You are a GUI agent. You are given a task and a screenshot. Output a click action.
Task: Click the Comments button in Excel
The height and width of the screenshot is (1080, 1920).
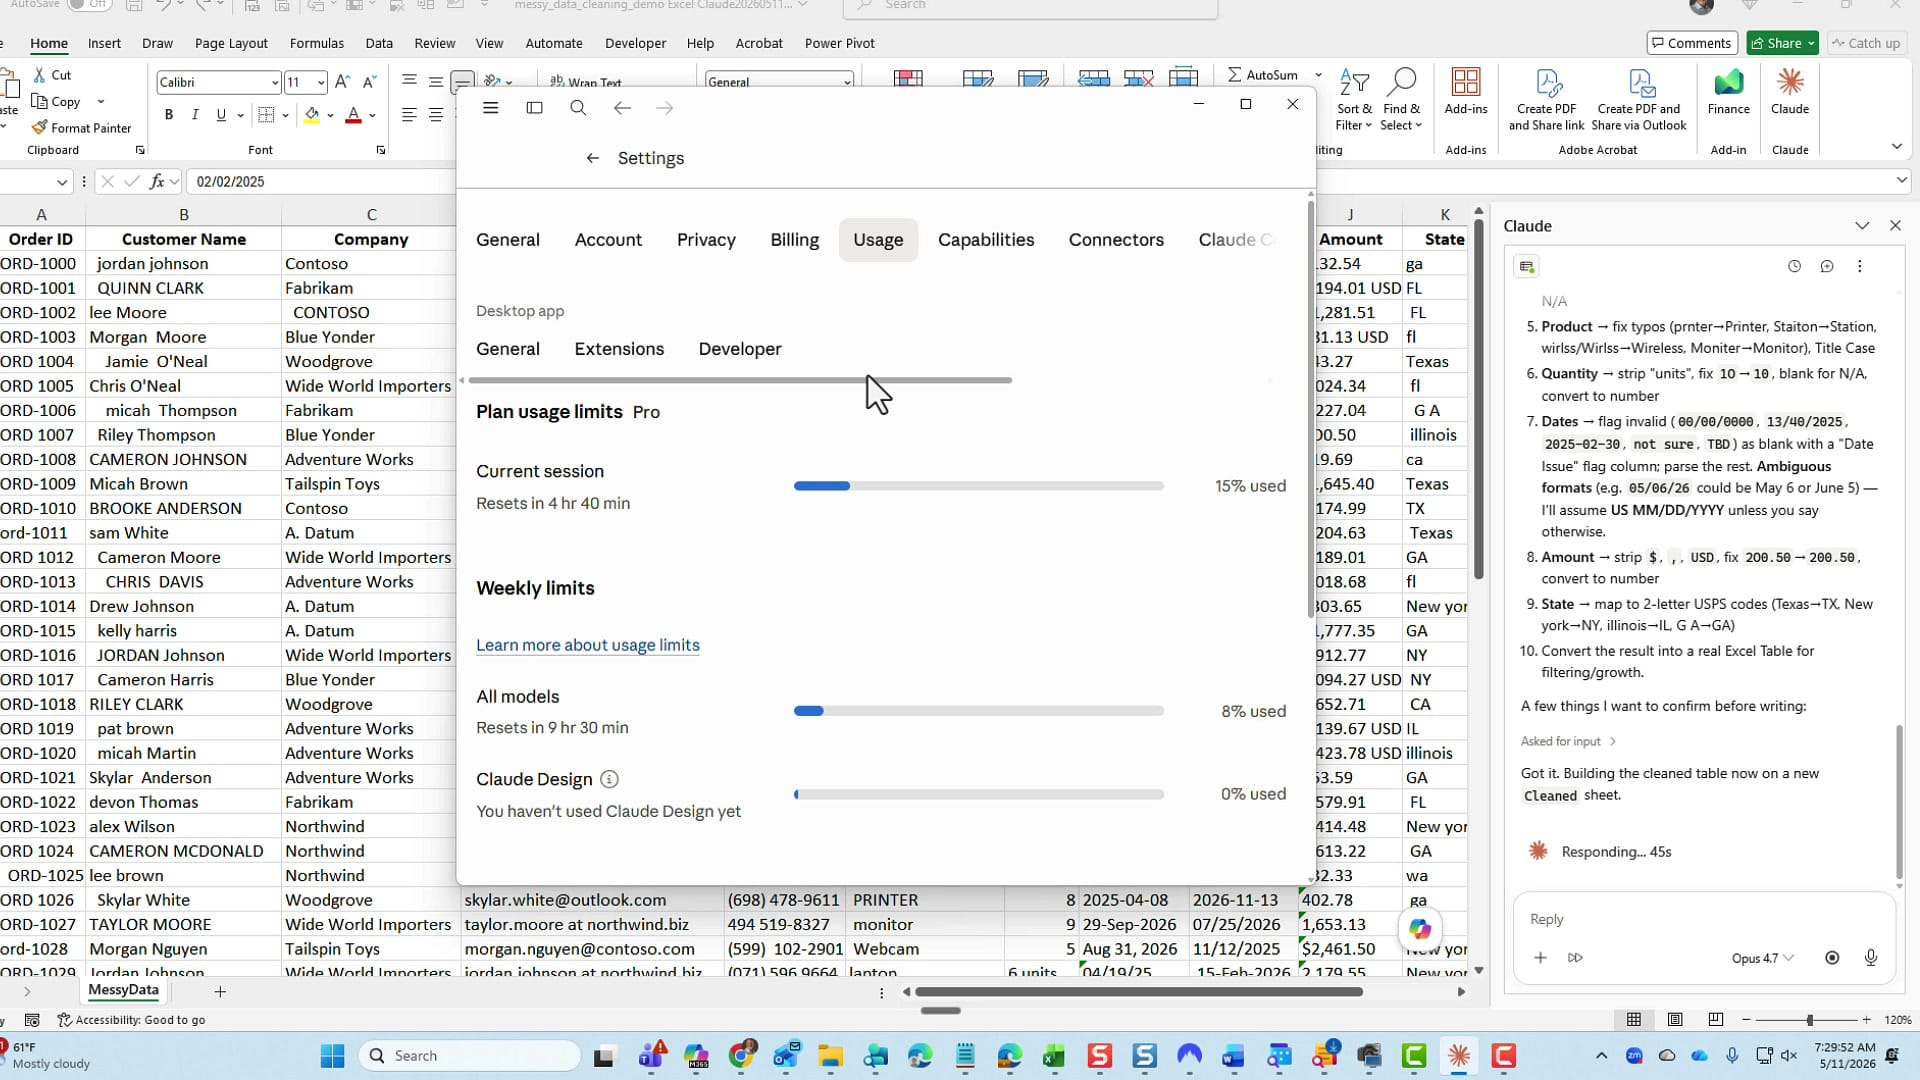(x=1691, y=43)
